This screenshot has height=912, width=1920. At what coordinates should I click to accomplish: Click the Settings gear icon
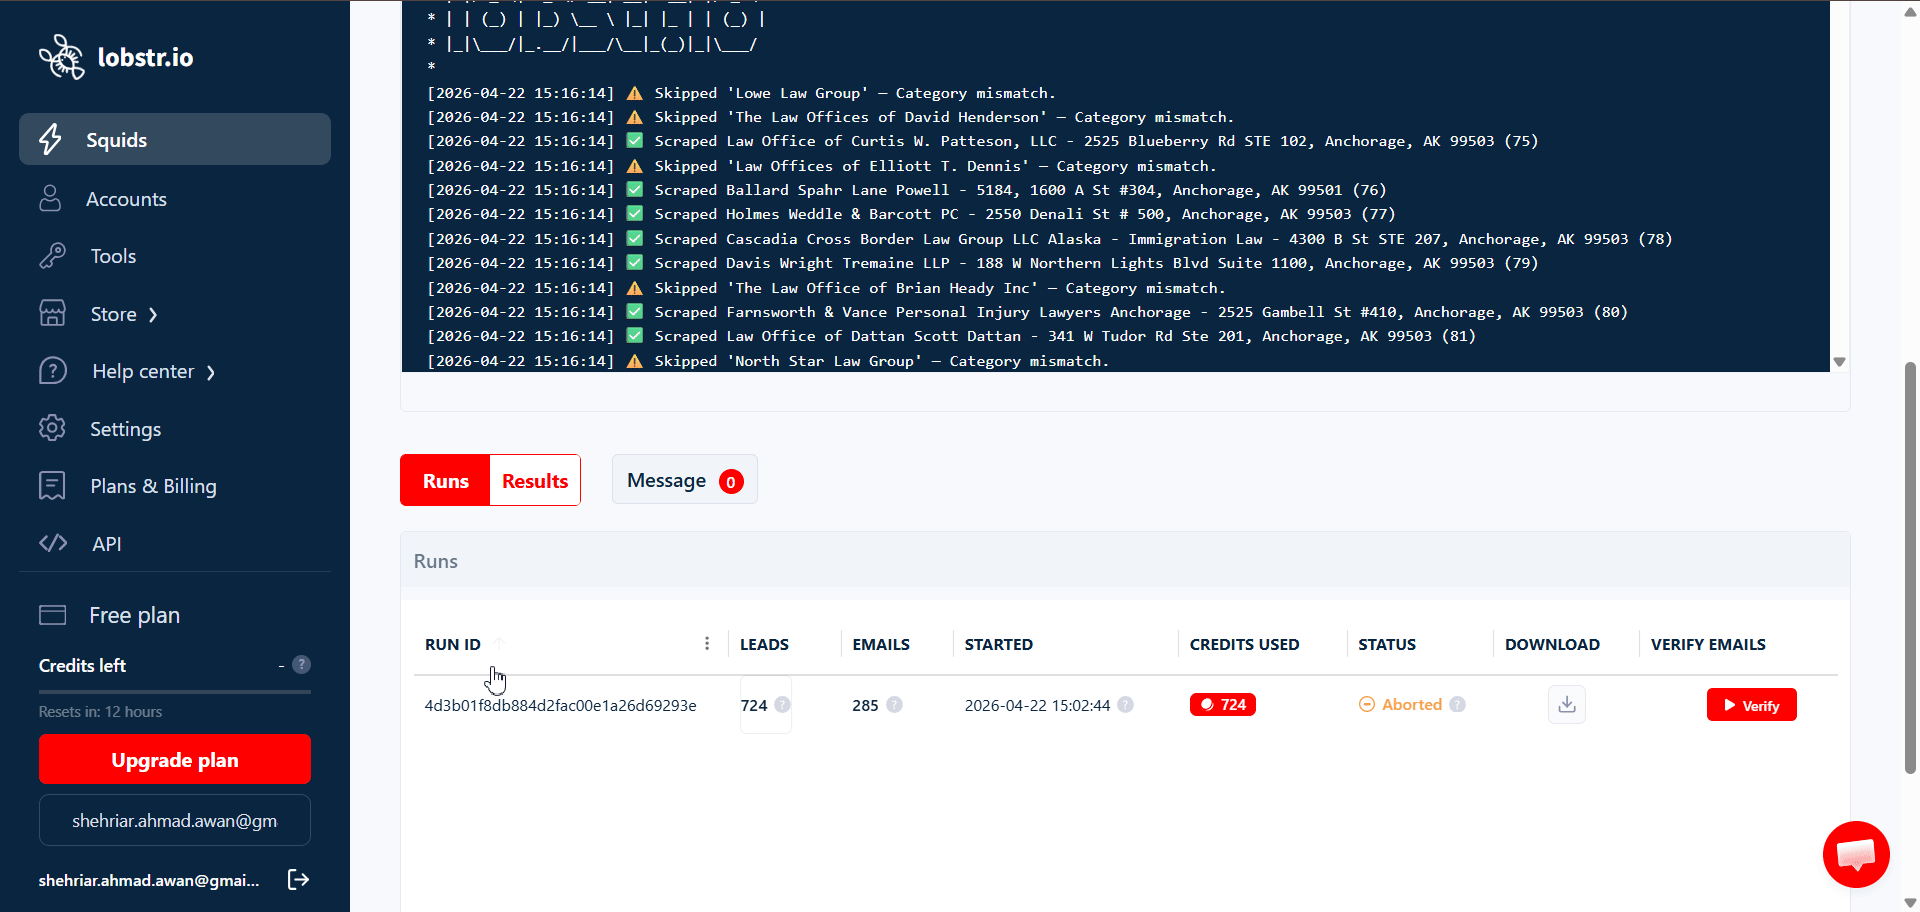[x=52, y=428]
